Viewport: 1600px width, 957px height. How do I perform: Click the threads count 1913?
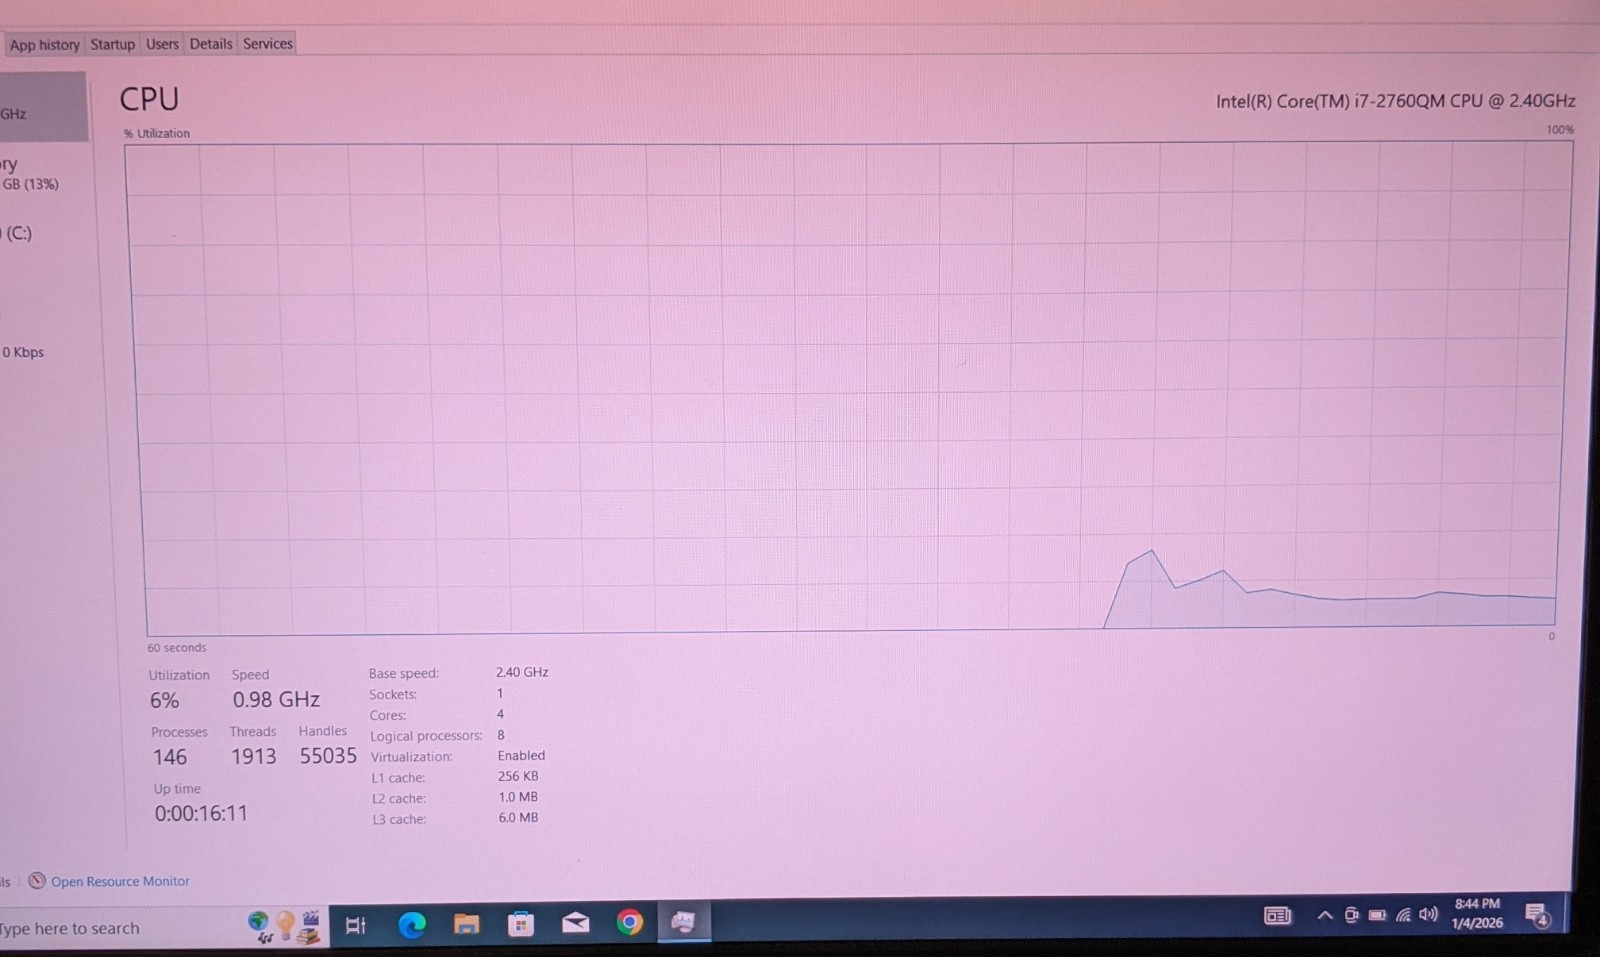(x=254, y=756)
